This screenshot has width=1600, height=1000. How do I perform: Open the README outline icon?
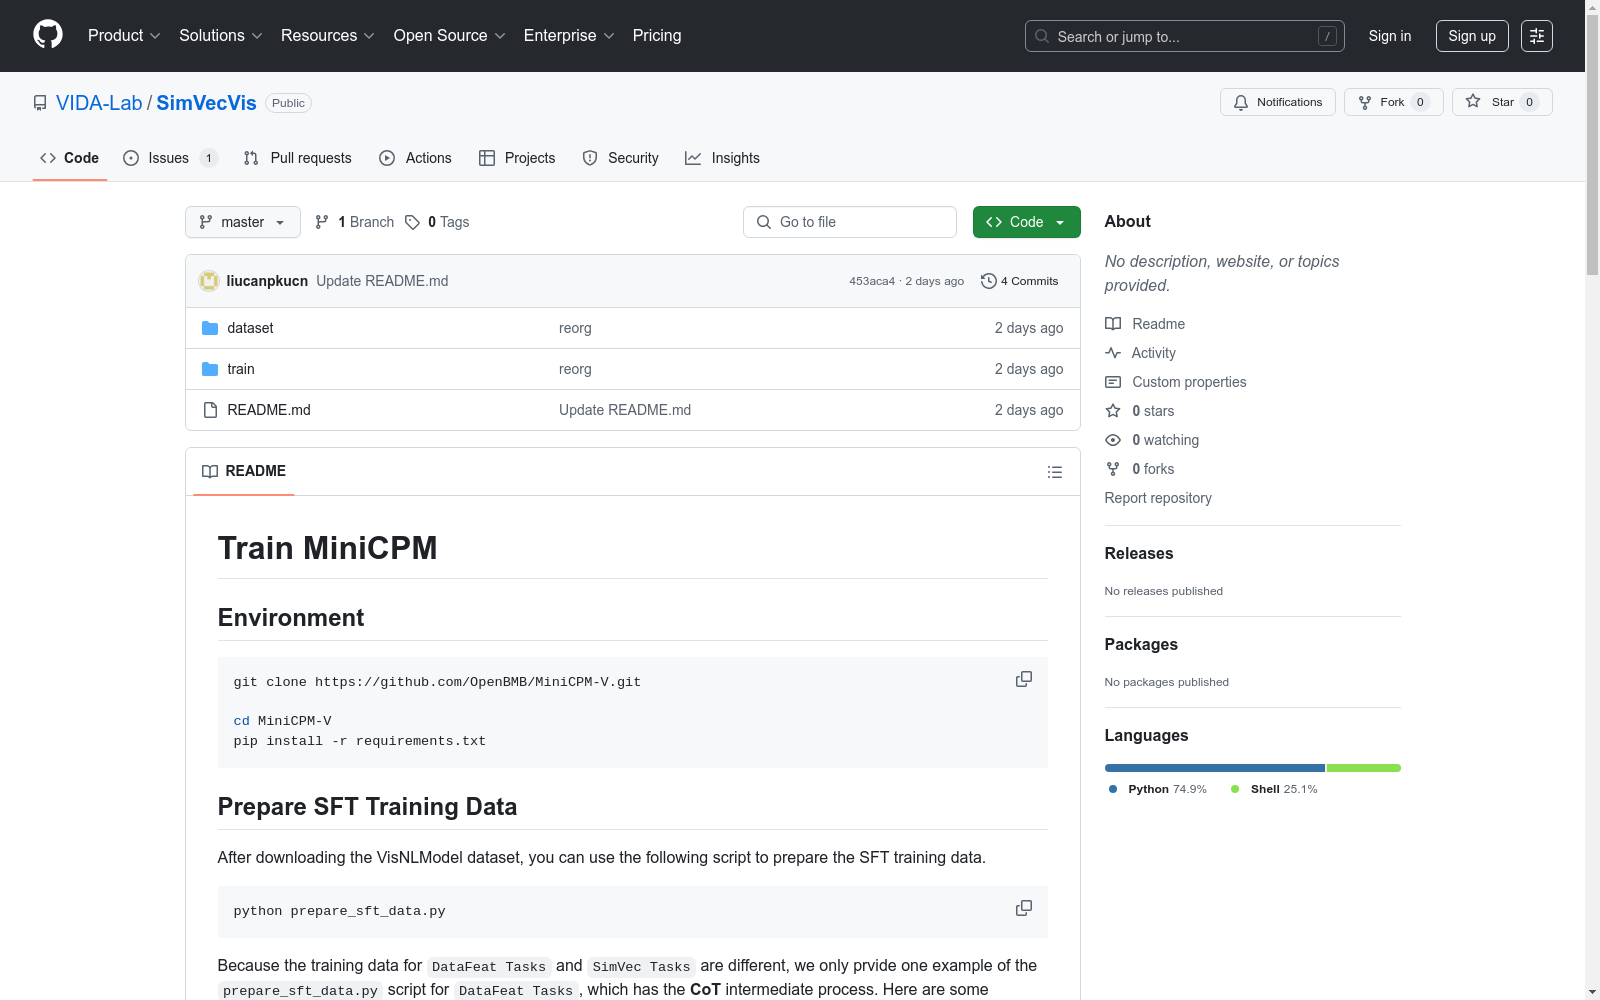(1055, 472)
